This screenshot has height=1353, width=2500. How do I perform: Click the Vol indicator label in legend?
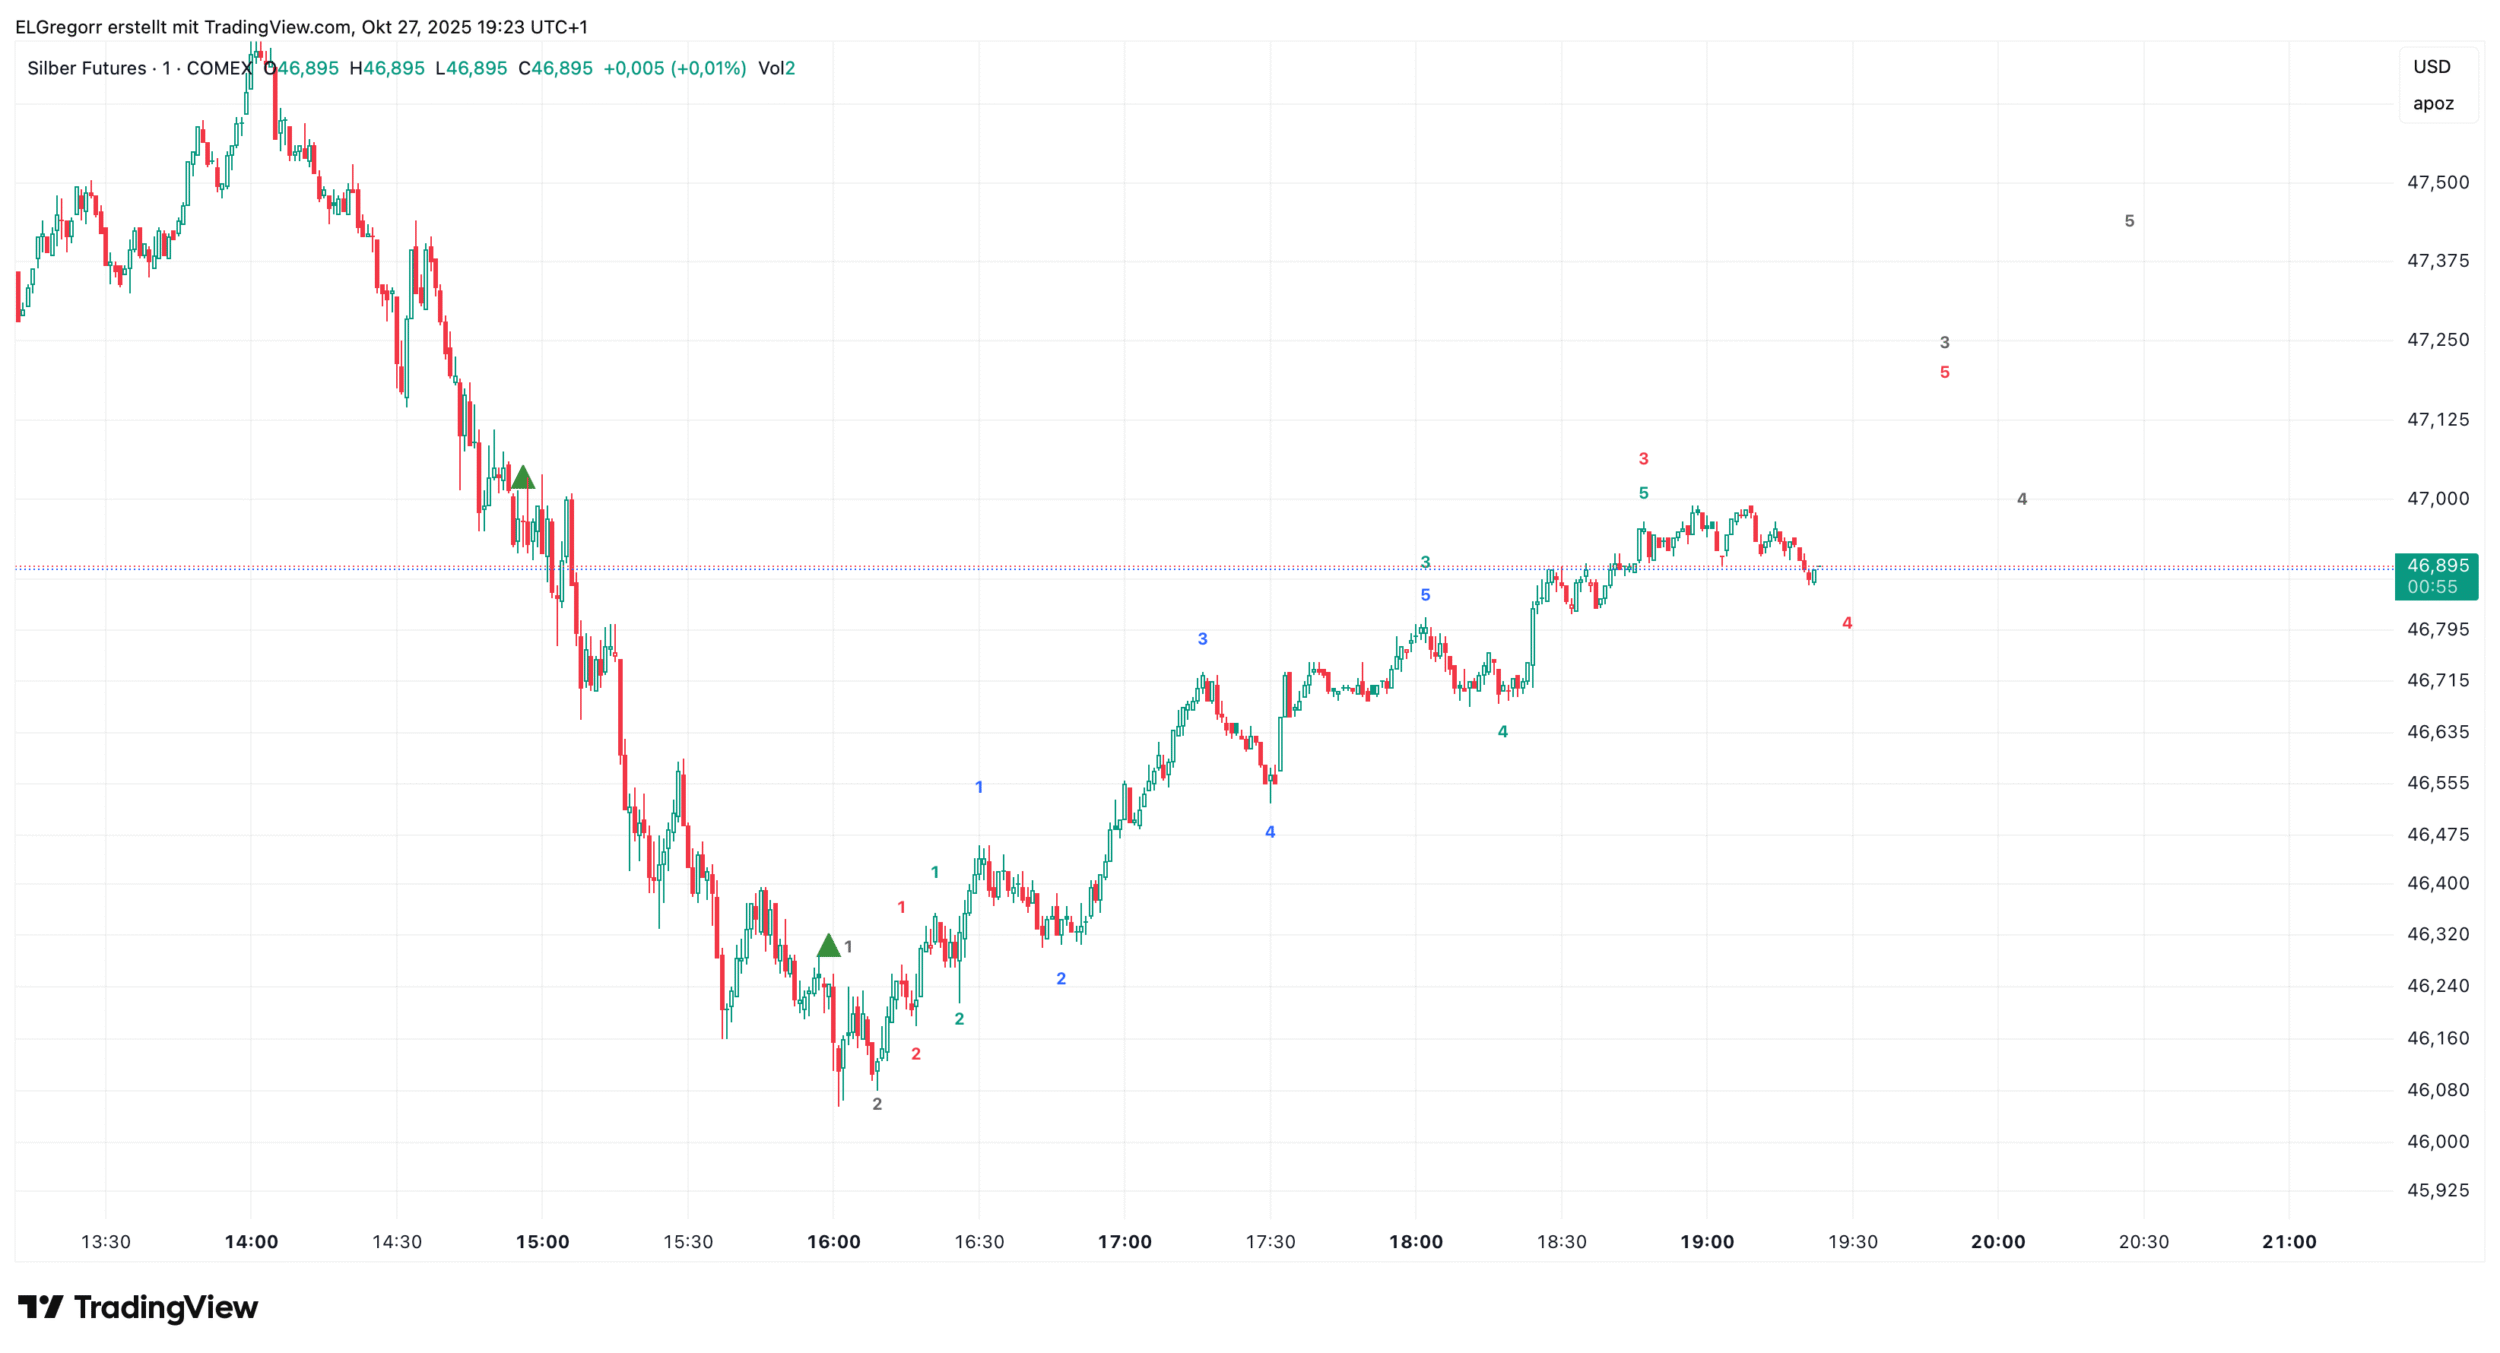click(776, 68)
